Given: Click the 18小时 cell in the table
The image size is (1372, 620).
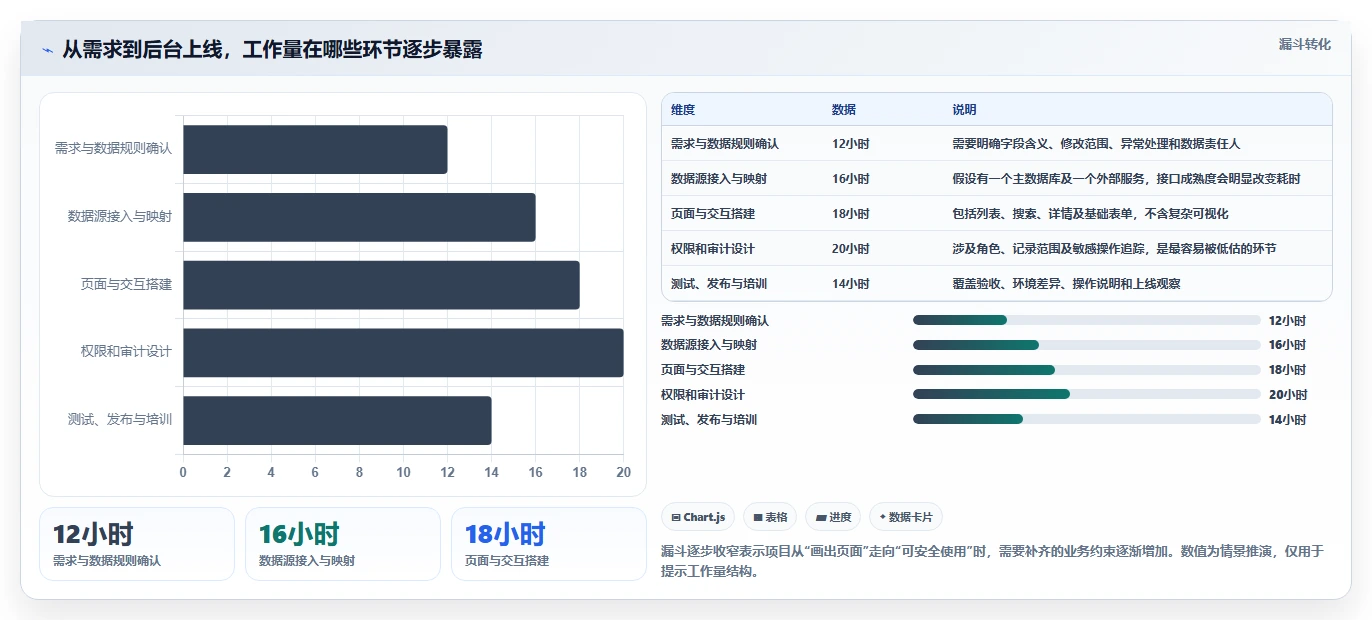Looking at the screenshot, I should tap(851, 214).
